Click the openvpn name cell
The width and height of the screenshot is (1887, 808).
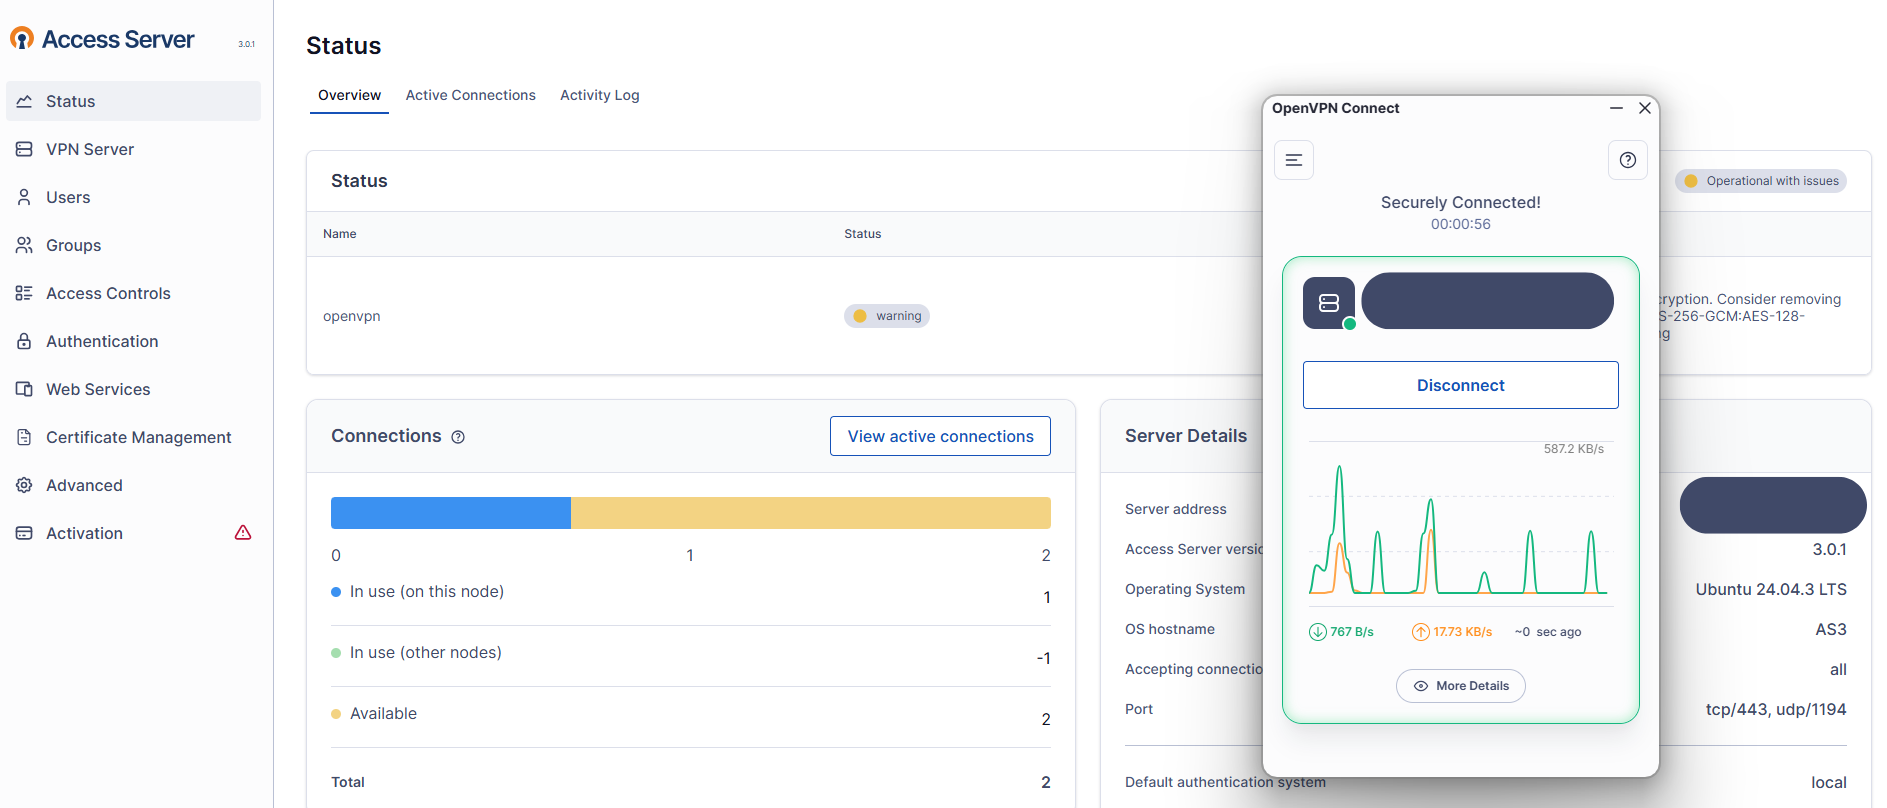pyautogui.click(x=352, y=316)
